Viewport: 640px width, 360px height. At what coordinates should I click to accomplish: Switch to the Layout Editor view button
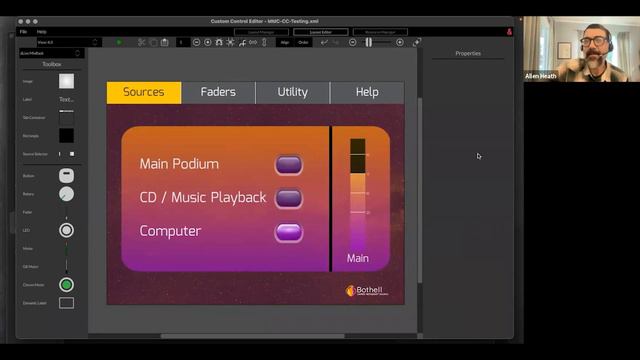tap(321, 32)
